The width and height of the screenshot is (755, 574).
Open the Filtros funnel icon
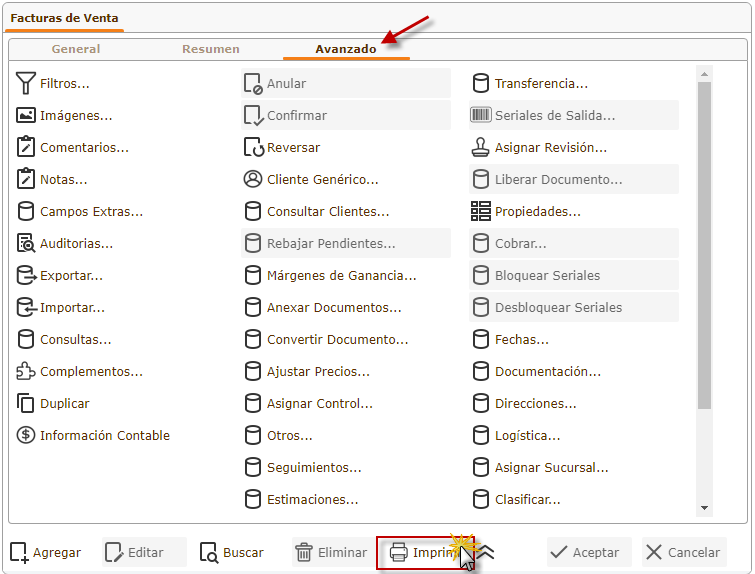(x=26, y=83)
